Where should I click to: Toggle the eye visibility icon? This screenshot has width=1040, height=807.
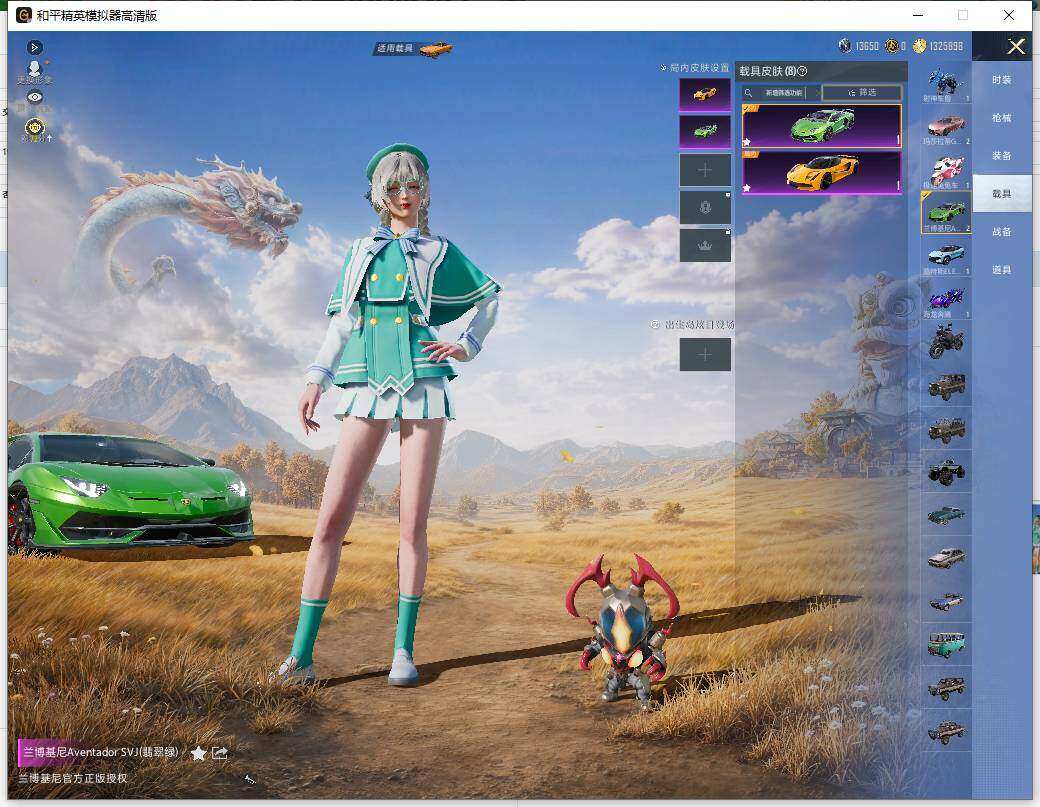tap(34, 97)
